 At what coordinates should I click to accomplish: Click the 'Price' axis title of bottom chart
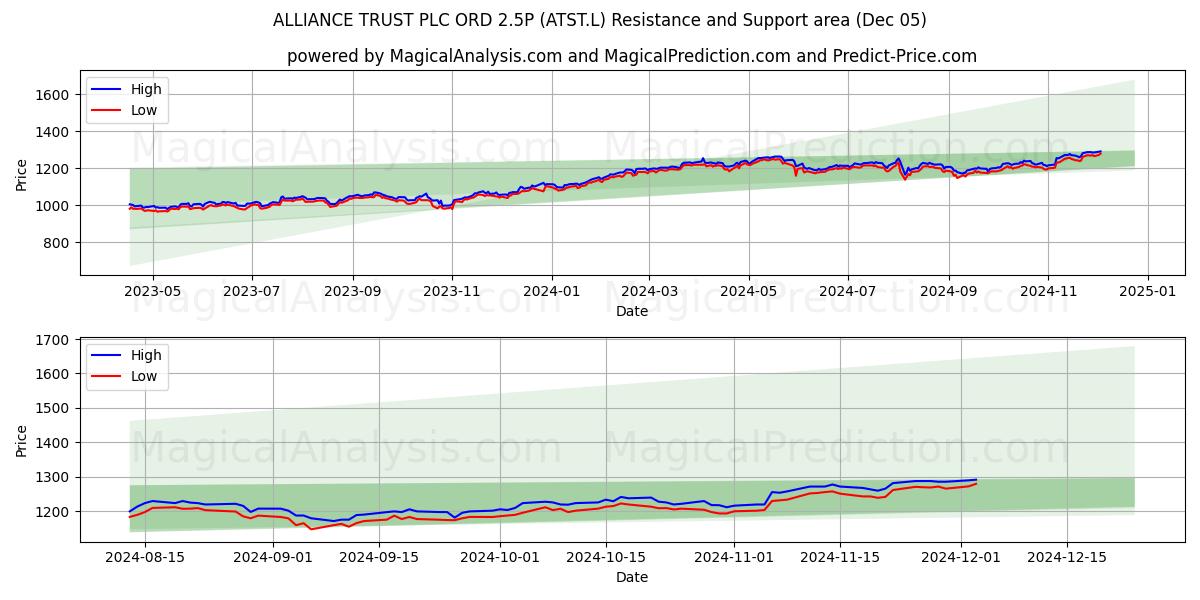click(x=22, y=440)
